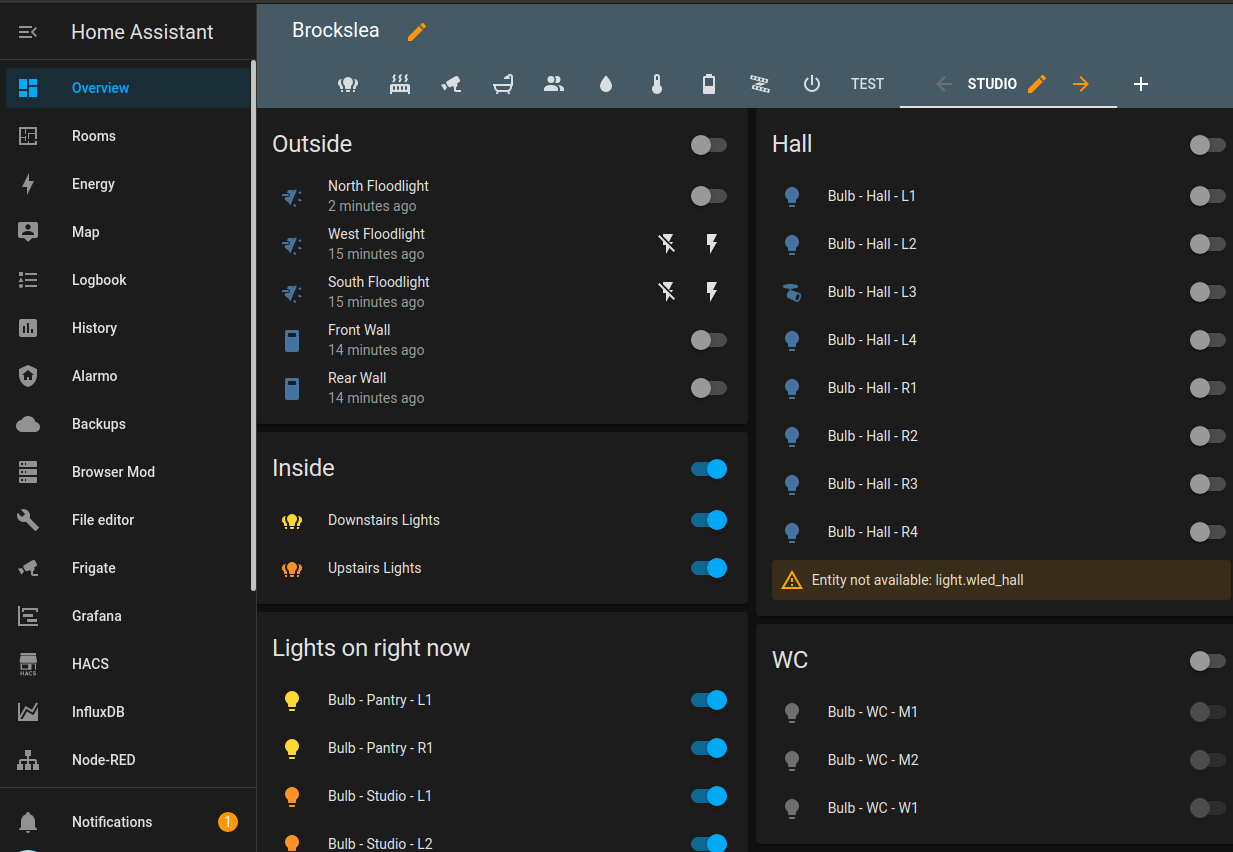This screenshot has width=1233, height=852.
Task: Switch to the radiator heating tab
Action: point(400,84)
